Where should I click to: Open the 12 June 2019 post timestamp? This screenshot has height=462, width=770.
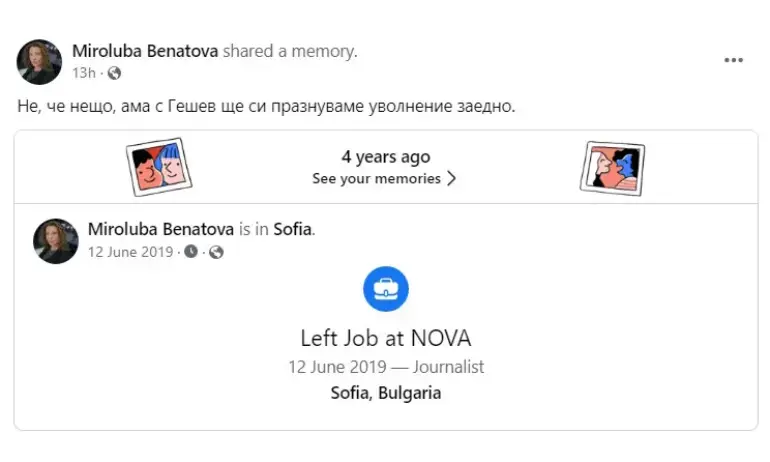130,252
